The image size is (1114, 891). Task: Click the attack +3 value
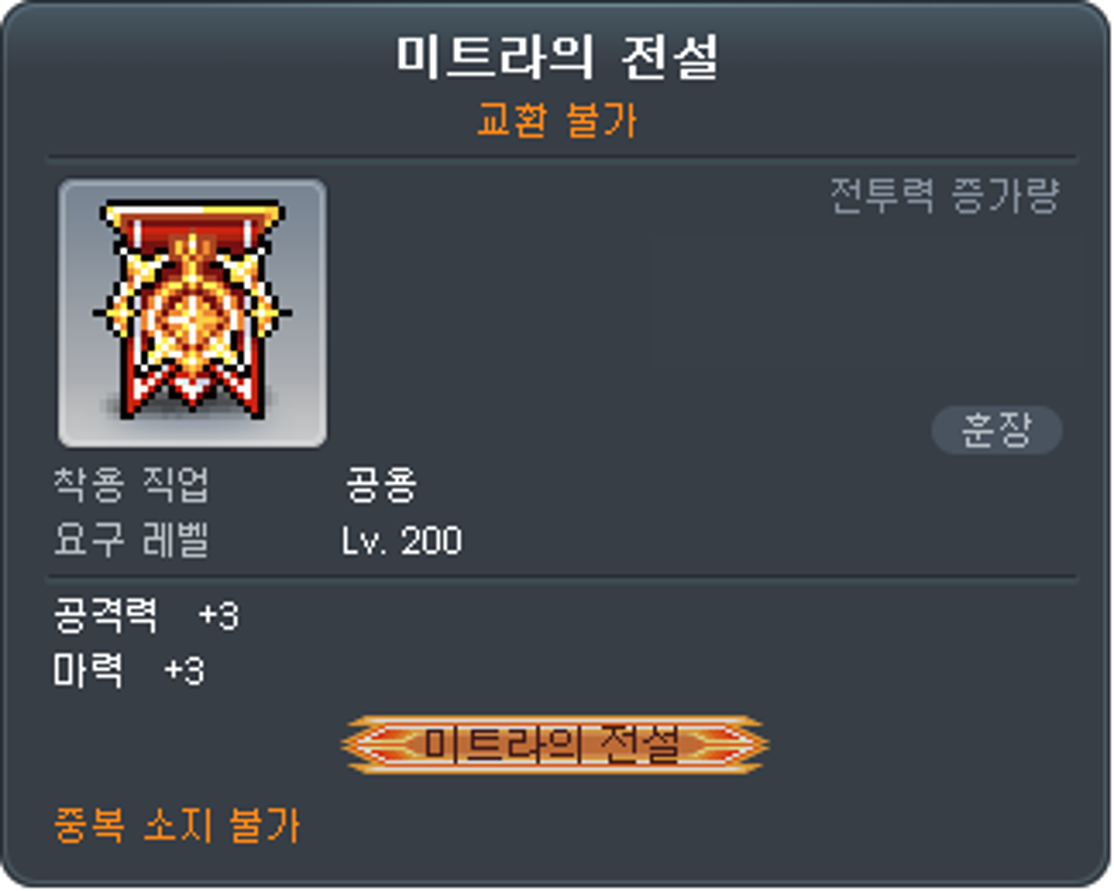219,616
